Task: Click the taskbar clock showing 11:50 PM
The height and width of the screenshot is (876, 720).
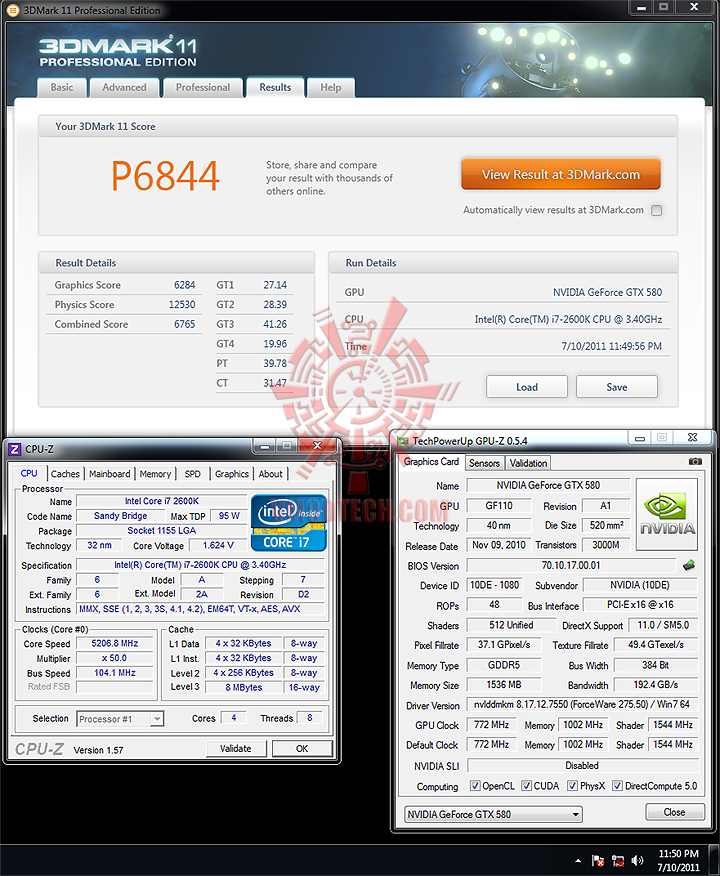Action: click(678, 860)
